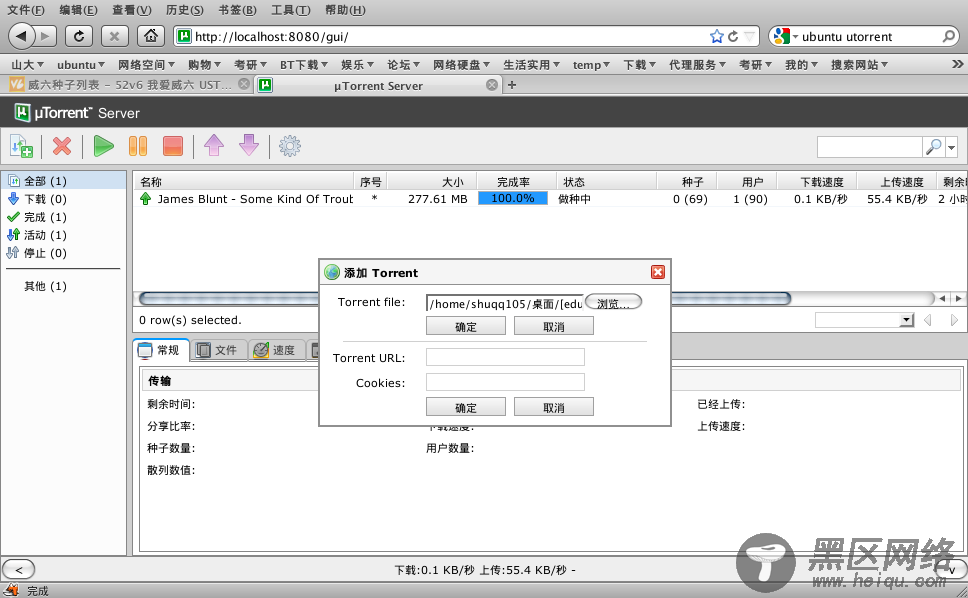Start torrent with green play icon

tap(103, 146)
